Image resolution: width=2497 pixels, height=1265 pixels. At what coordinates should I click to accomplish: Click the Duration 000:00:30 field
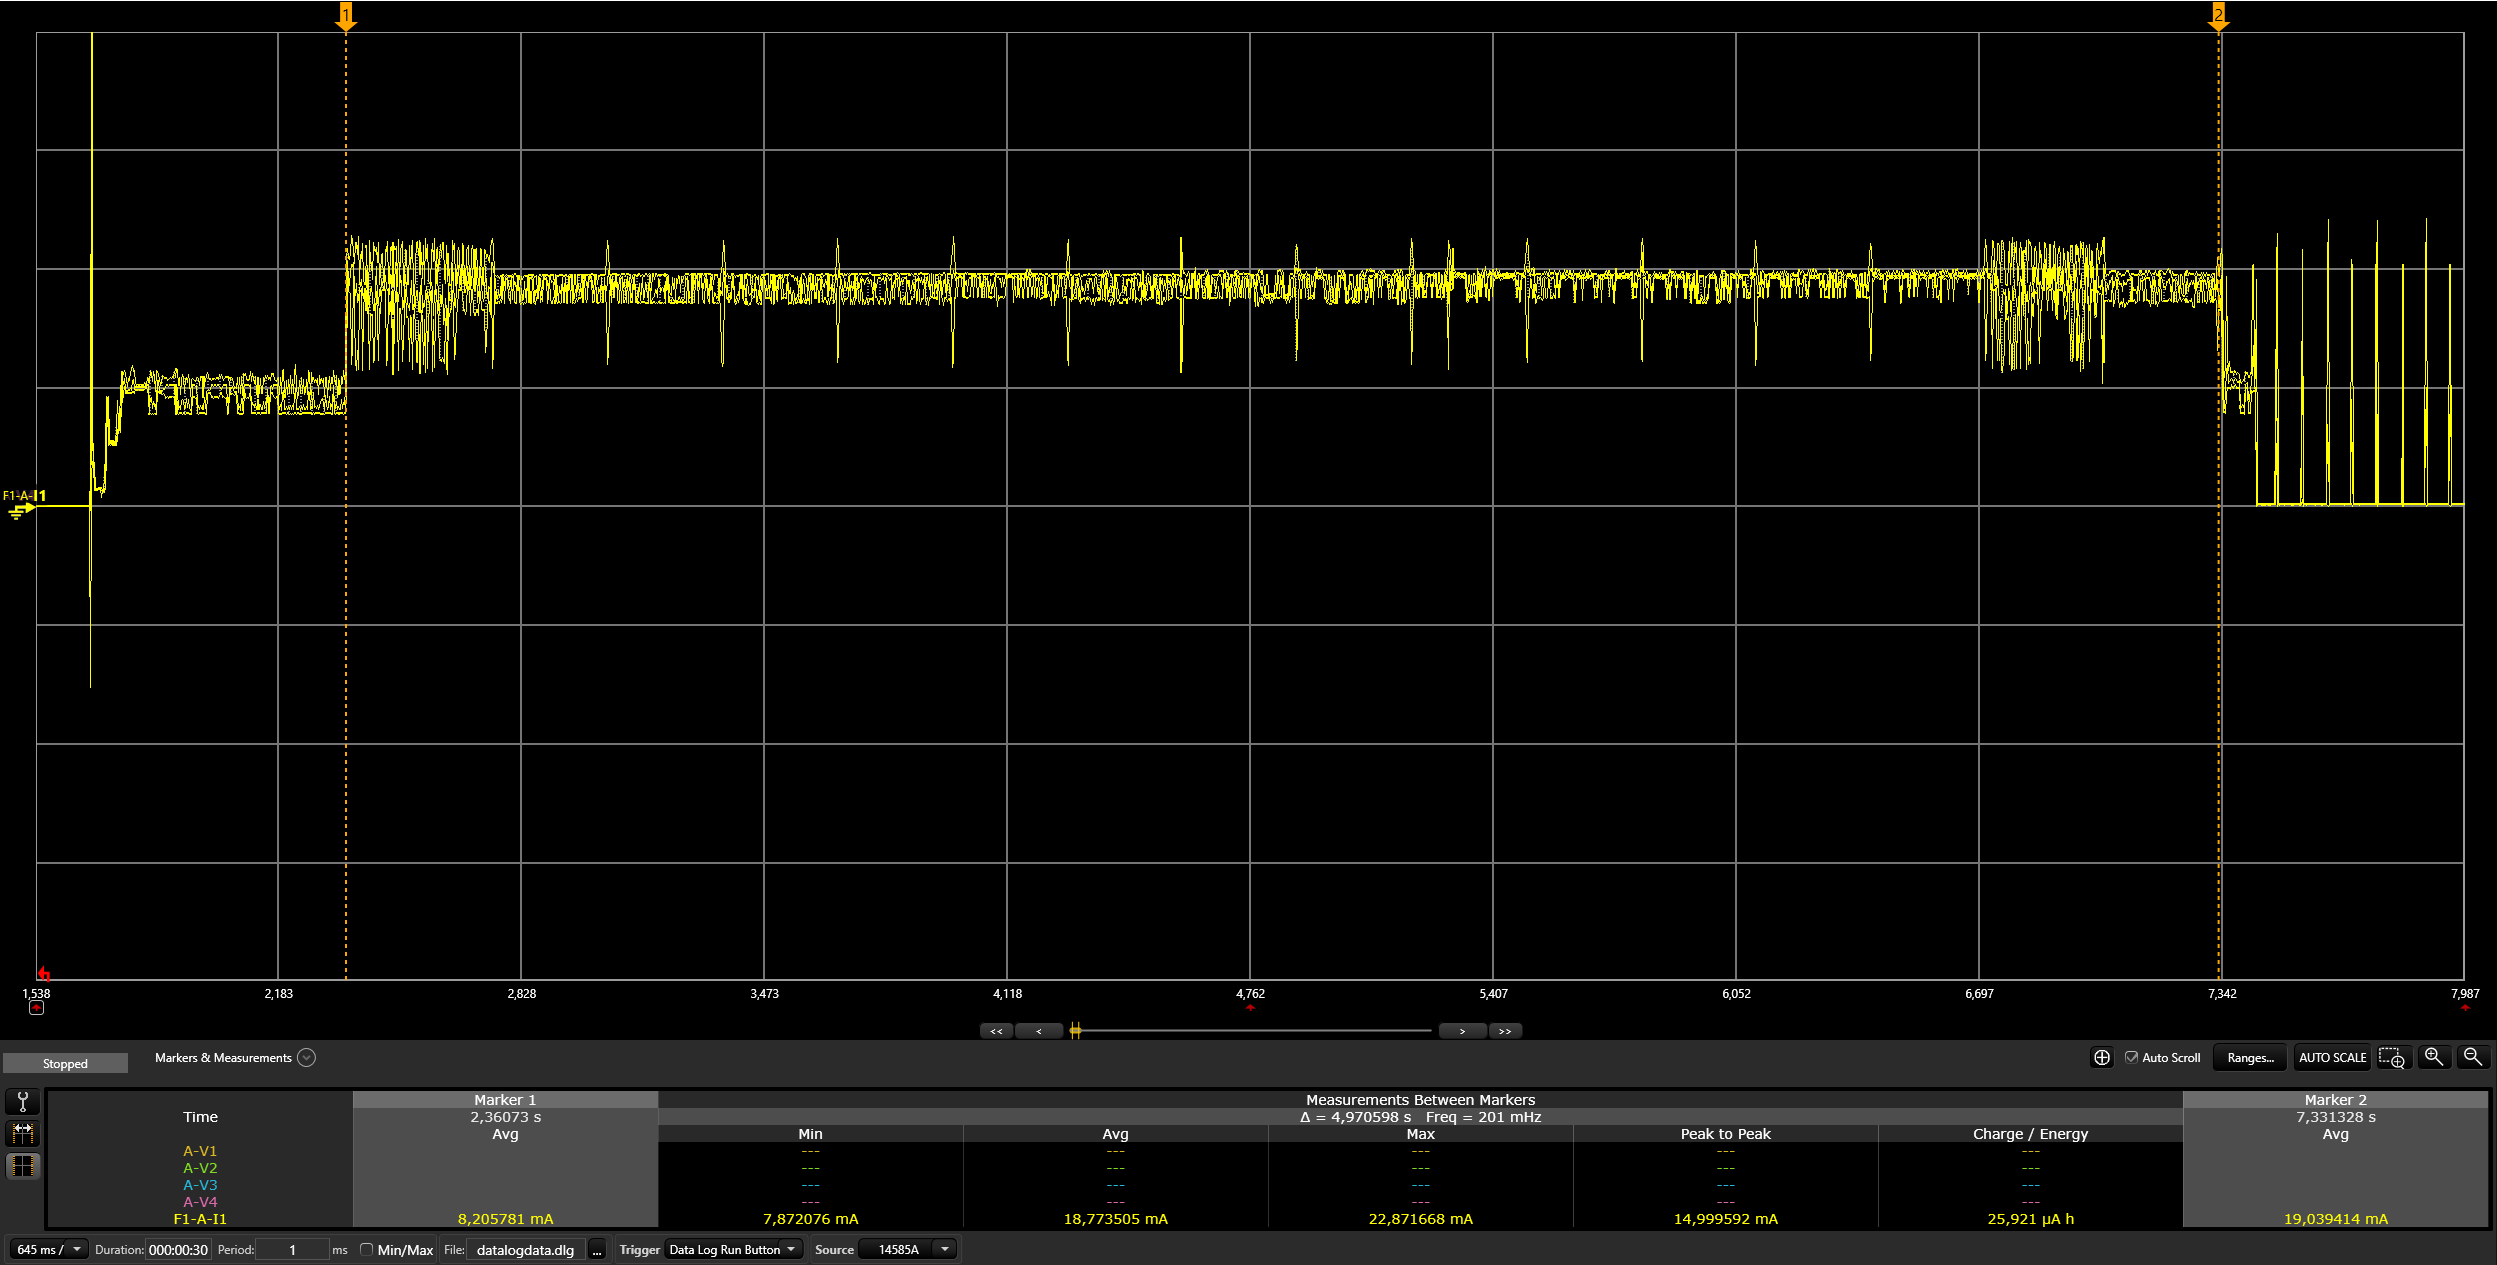pyautogui.click(x=178, y=1249)
